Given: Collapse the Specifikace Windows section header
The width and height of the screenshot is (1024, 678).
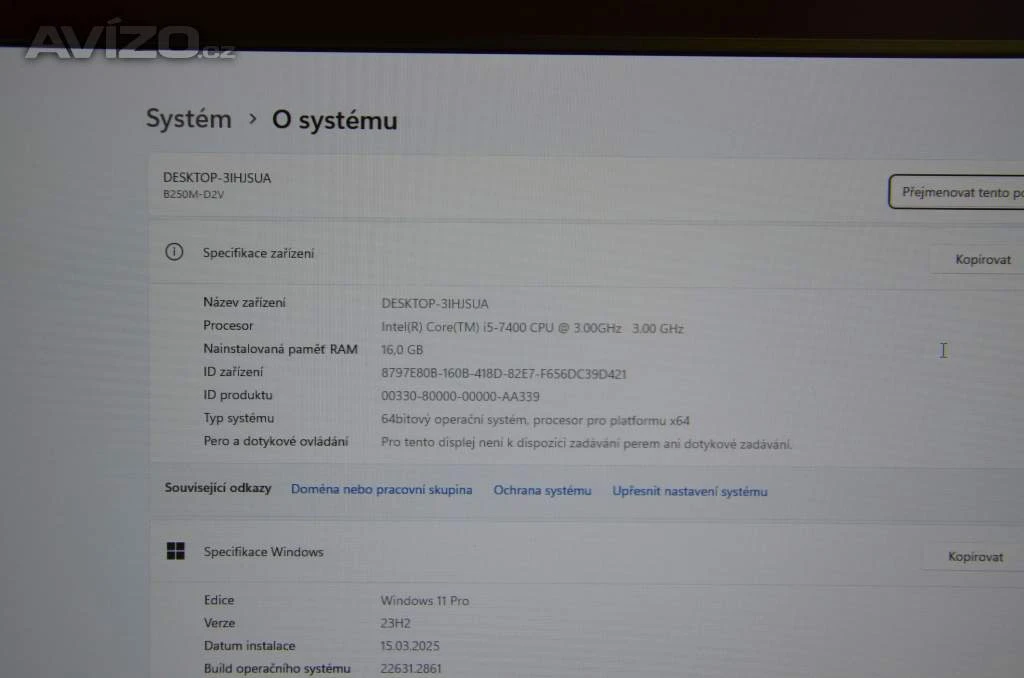Looking at the screenshot, I should (586, 553).
